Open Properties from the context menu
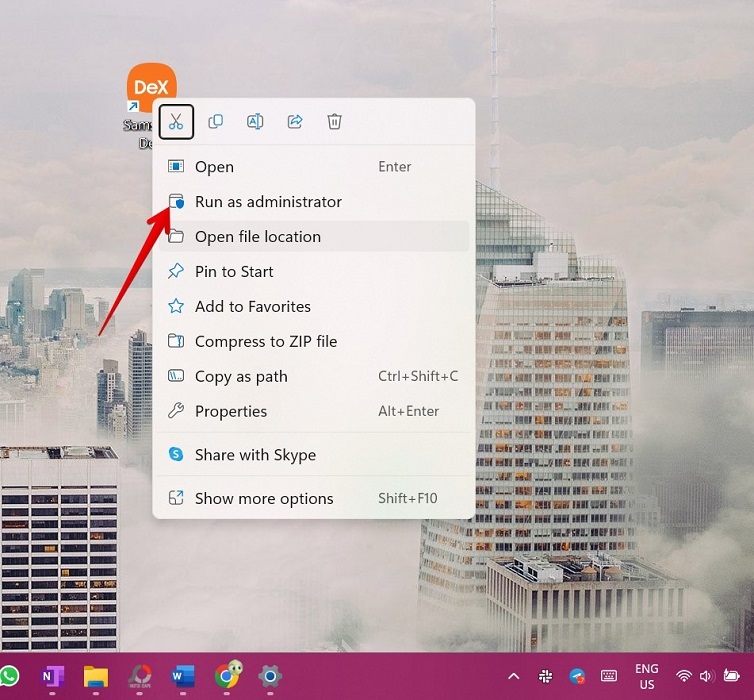 click(x=314, y=411)
